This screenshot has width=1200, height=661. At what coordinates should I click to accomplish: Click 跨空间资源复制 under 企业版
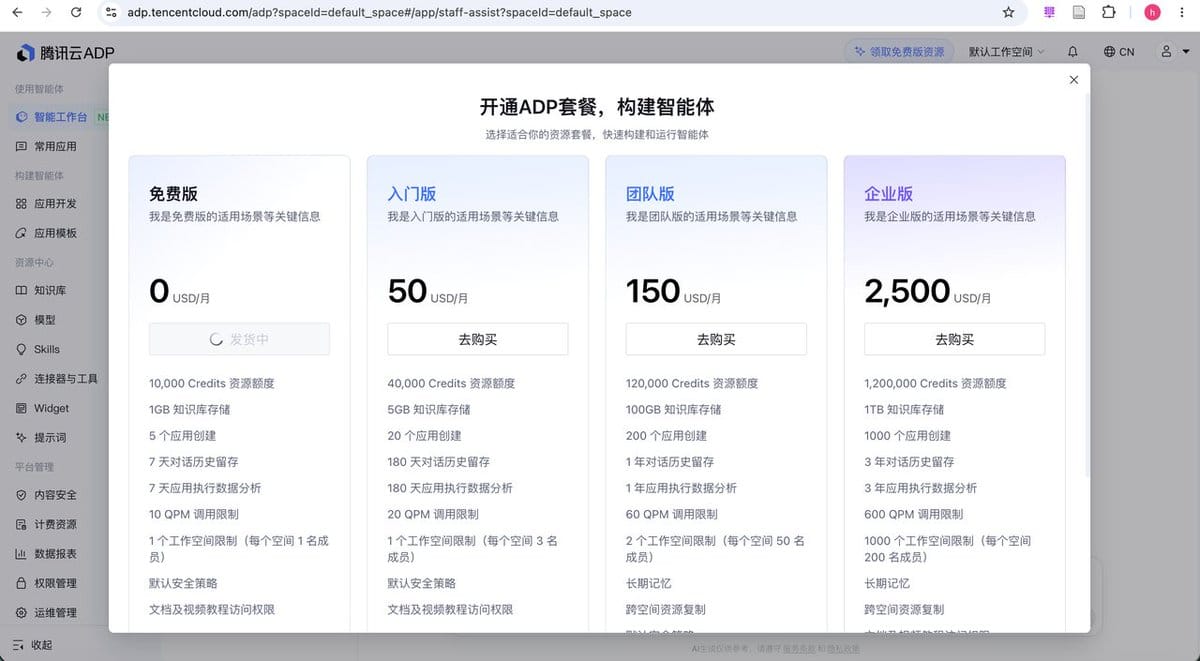pyautogui.click(x=904, y=609)
